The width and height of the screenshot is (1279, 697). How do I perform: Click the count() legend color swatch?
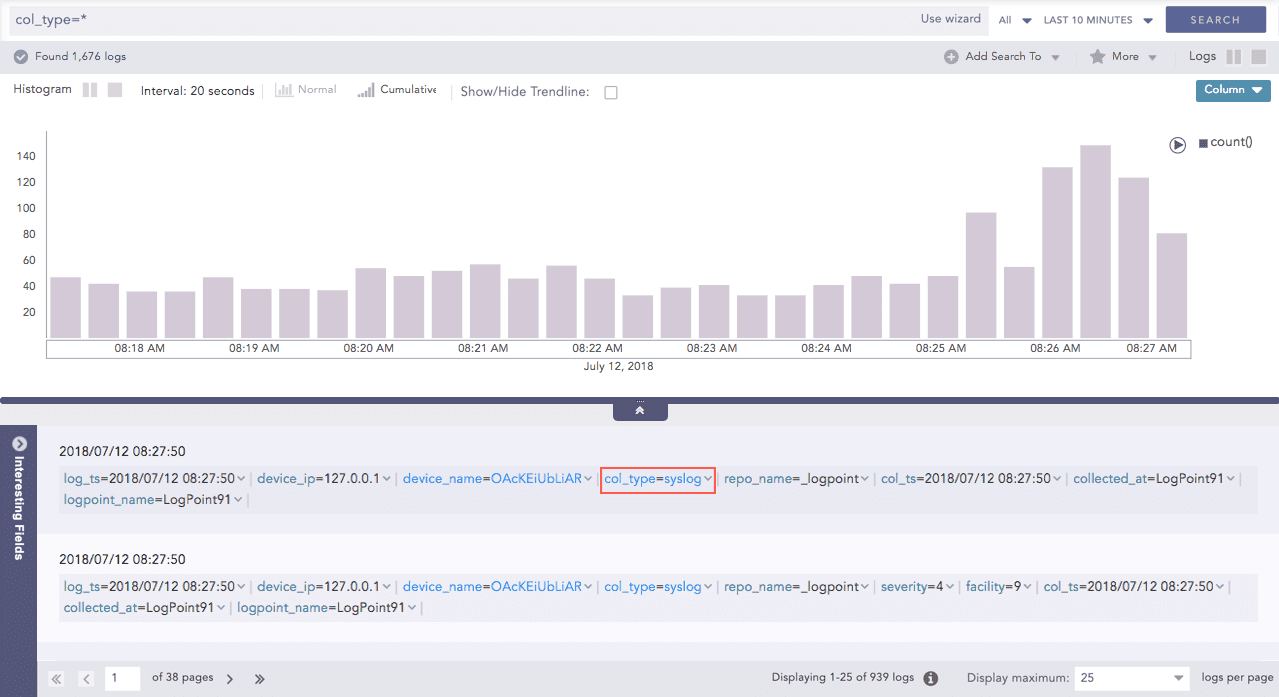[x=1203, y=143]
